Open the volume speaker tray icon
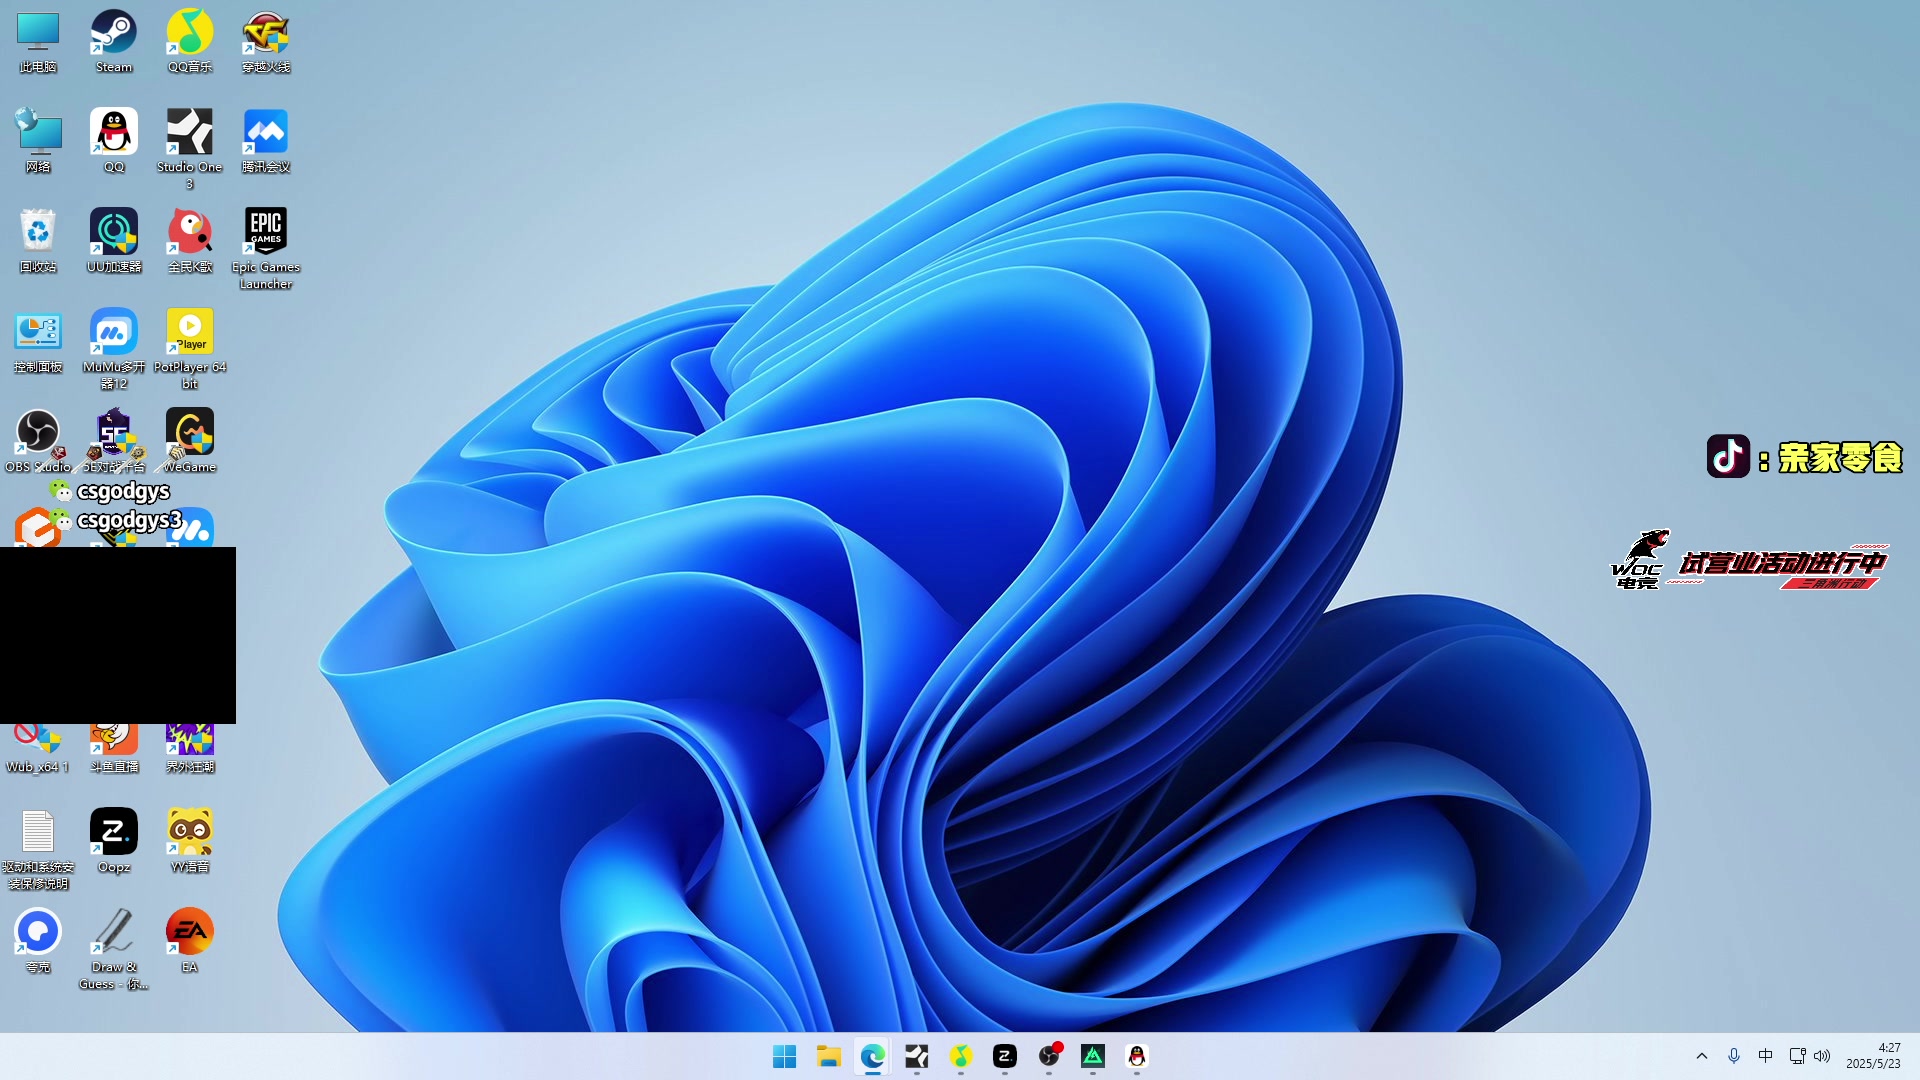Screen dimensions: 1920x1080 (1822, 1056)
